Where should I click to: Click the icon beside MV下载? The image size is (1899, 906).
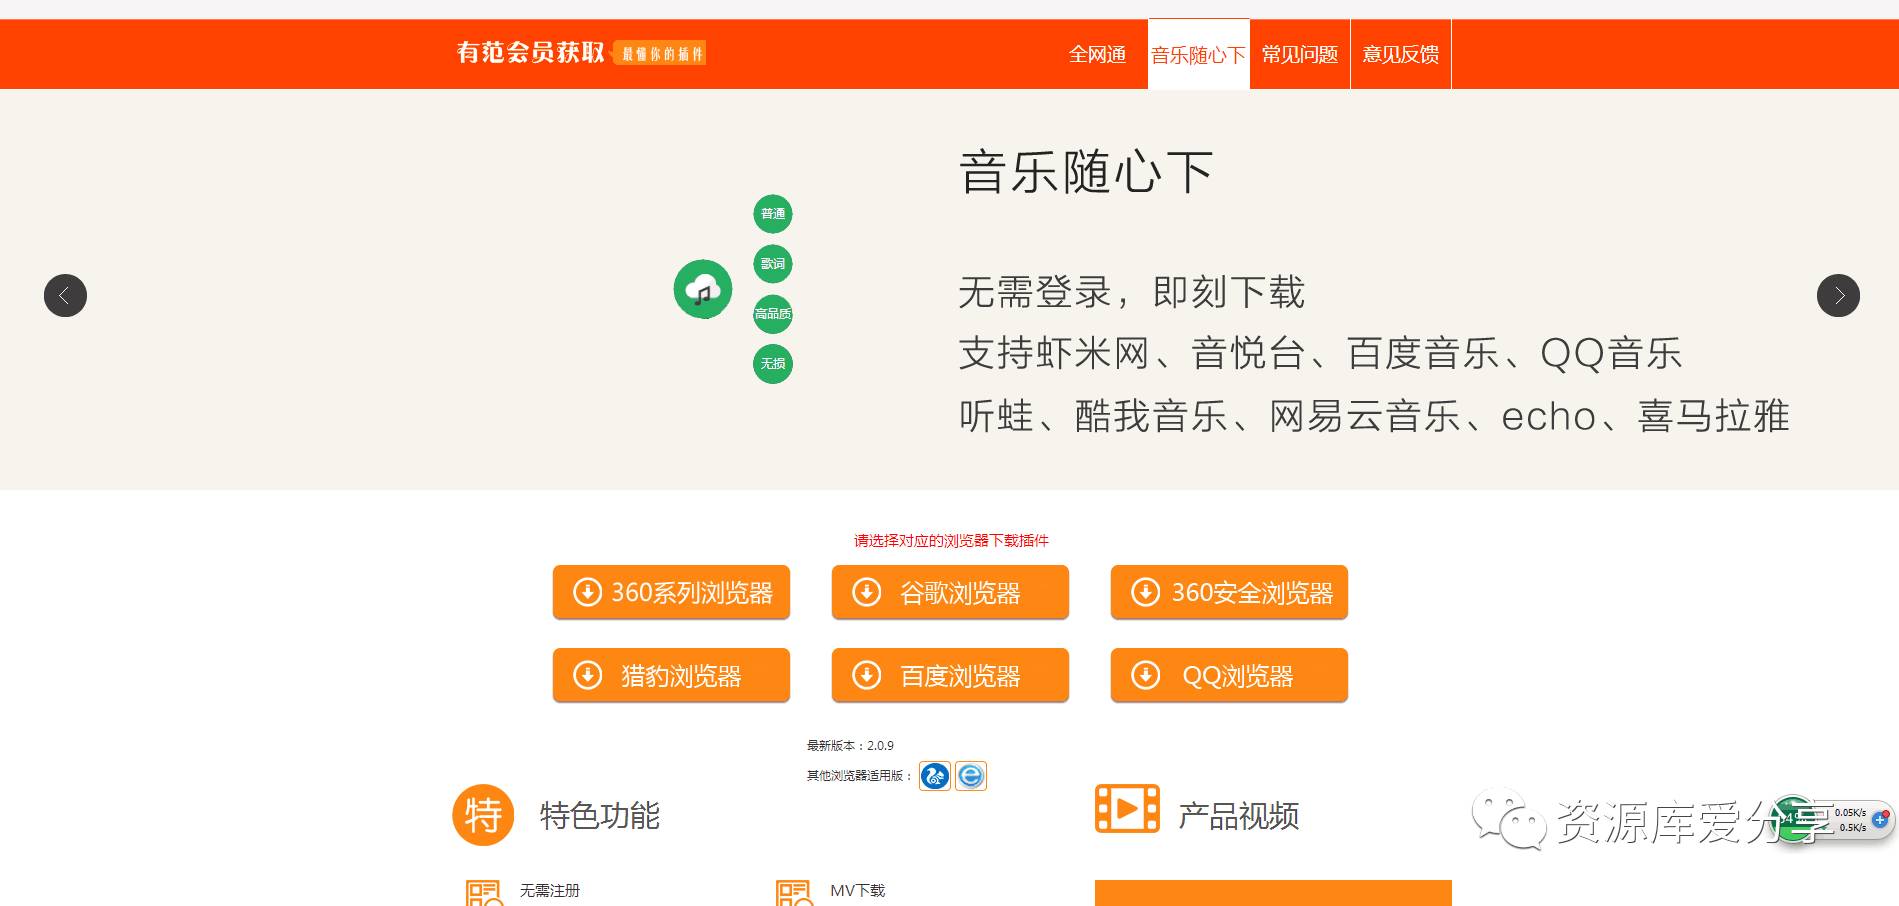click(x=794, y=893)
